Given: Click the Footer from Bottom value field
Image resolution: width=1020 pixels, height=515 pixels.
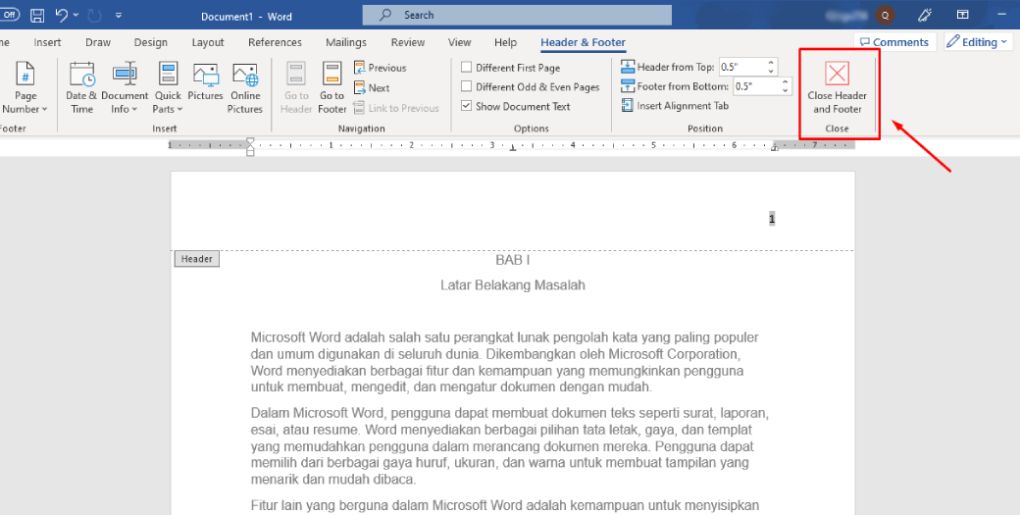Looking at the screenshot, I should (x=757, y=86).
